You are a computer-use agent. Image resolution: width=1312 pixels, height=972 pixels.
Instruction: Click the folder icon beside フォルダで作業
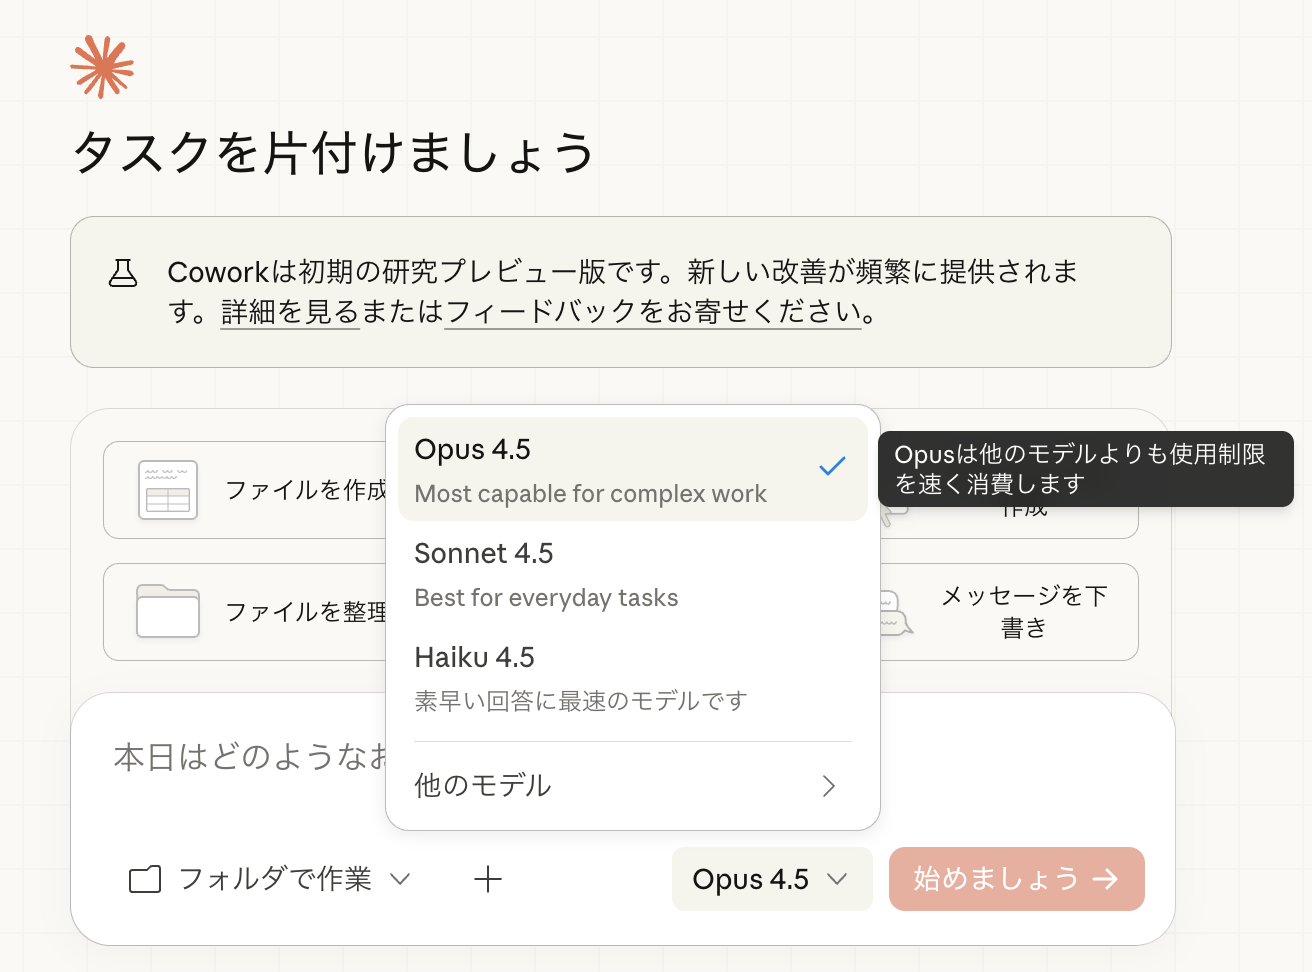[145, 880]
